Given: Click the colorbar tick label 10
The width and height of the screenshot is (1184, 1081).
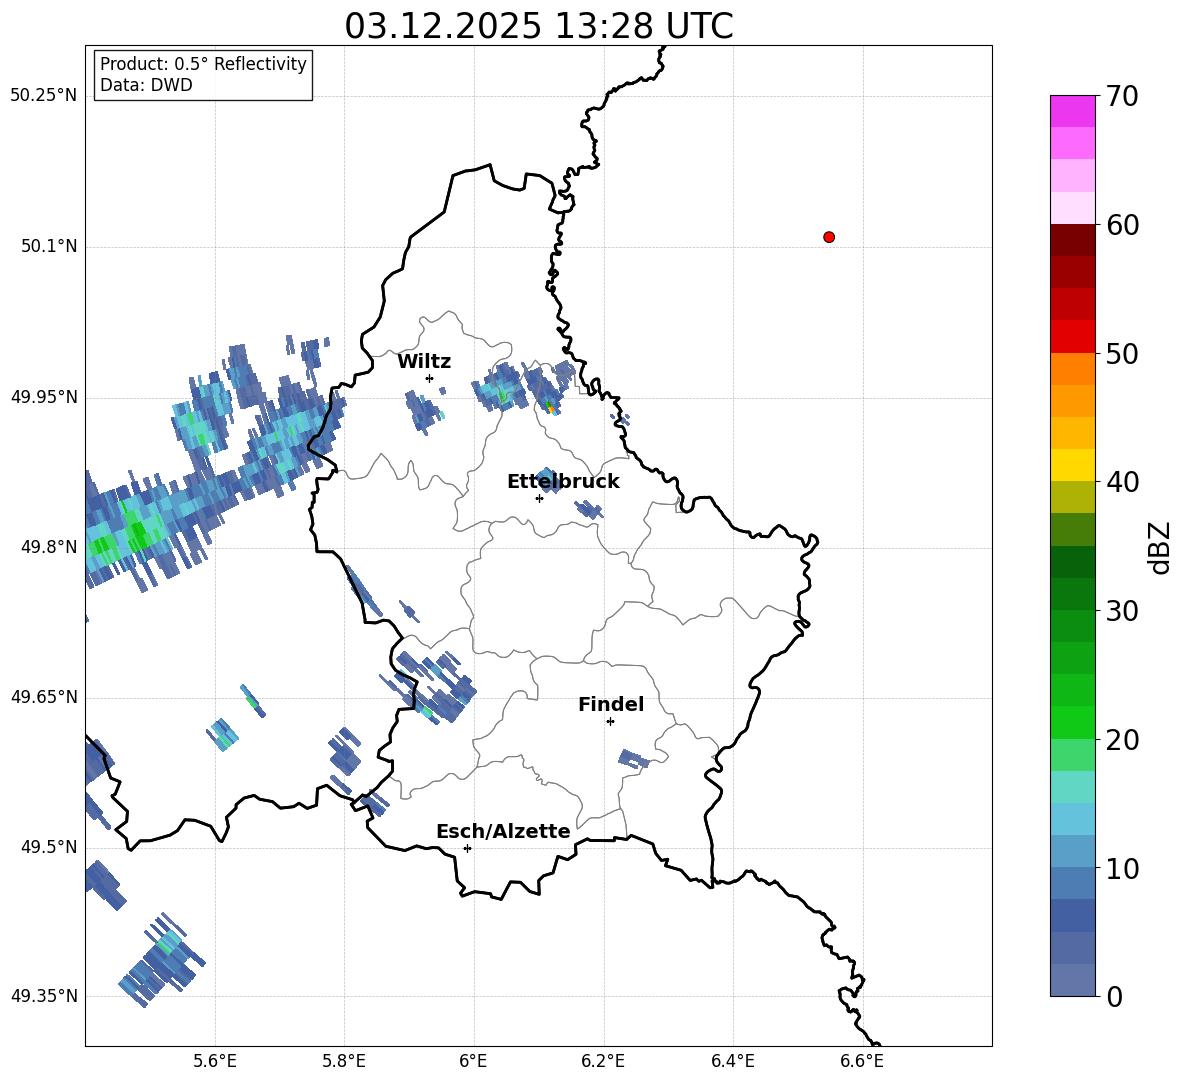Looking at the screenshot, I should [x=1122, y=869].
